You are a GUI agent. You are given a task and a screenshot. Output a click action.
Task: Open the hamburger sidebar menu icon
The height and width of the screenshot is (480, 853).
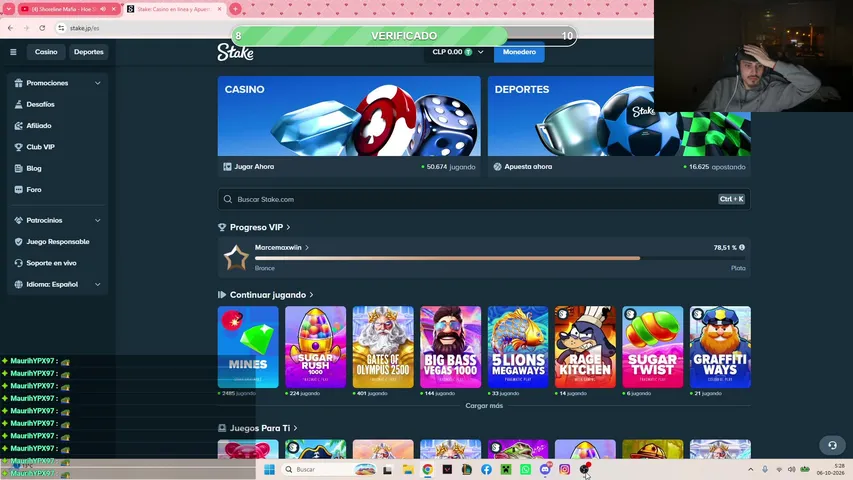[13, 52]
